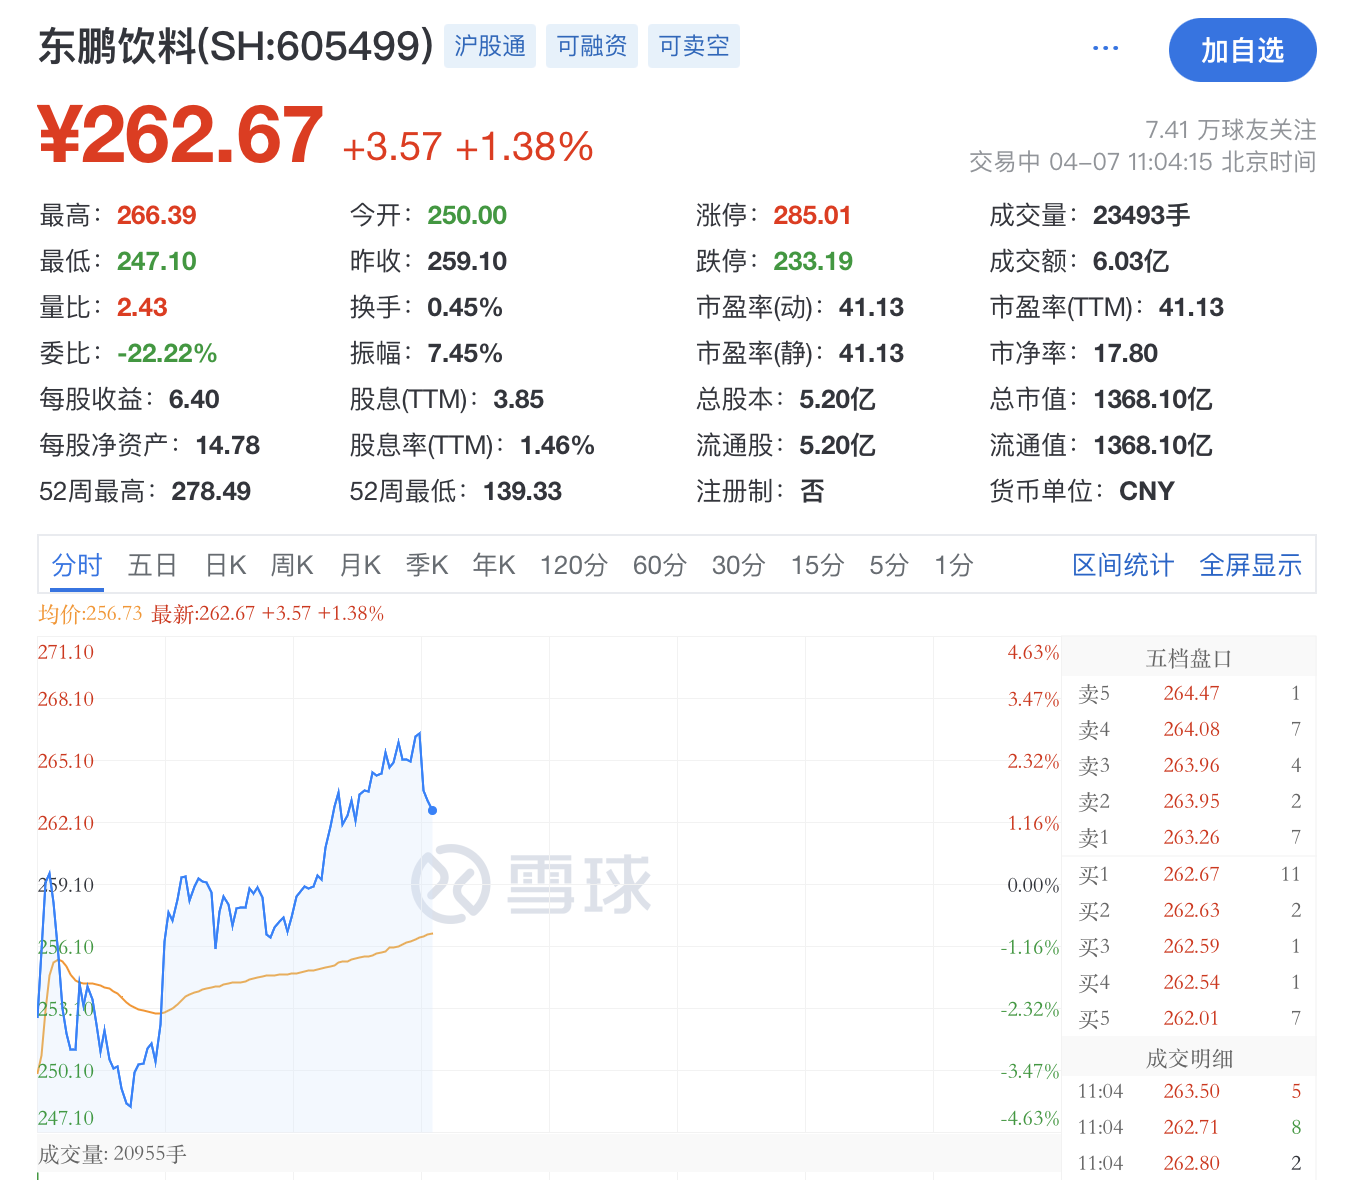Open the 周K chart tab
1346x1180 pixels.
point(292,565)
